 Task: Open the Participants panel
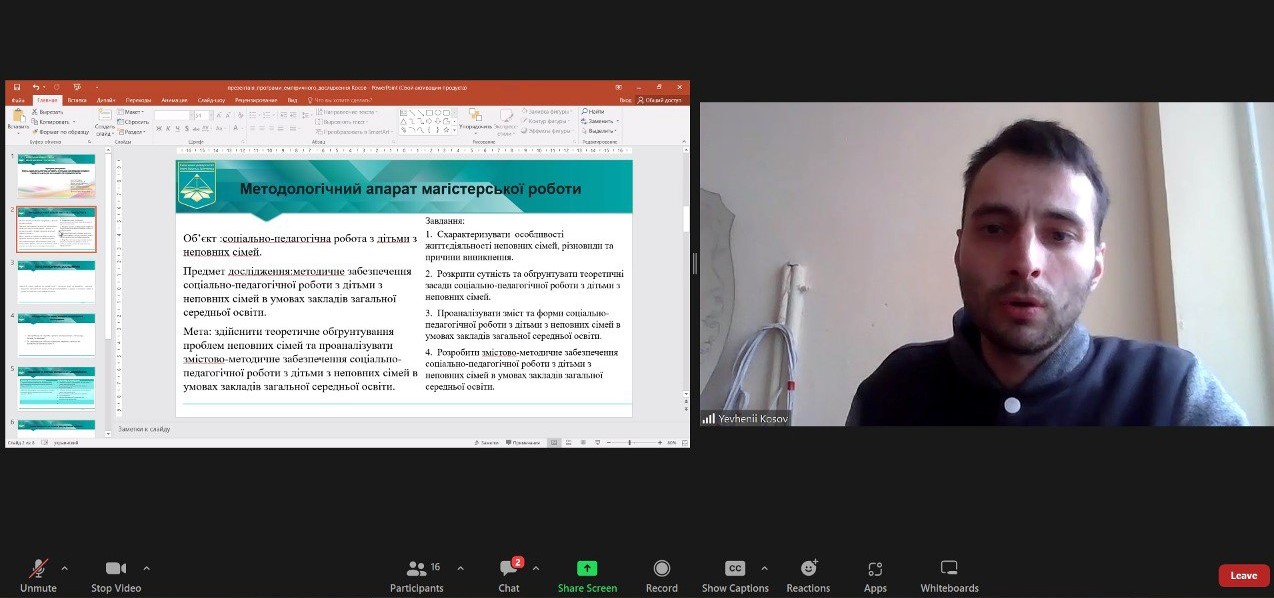[x=417, y=569]
